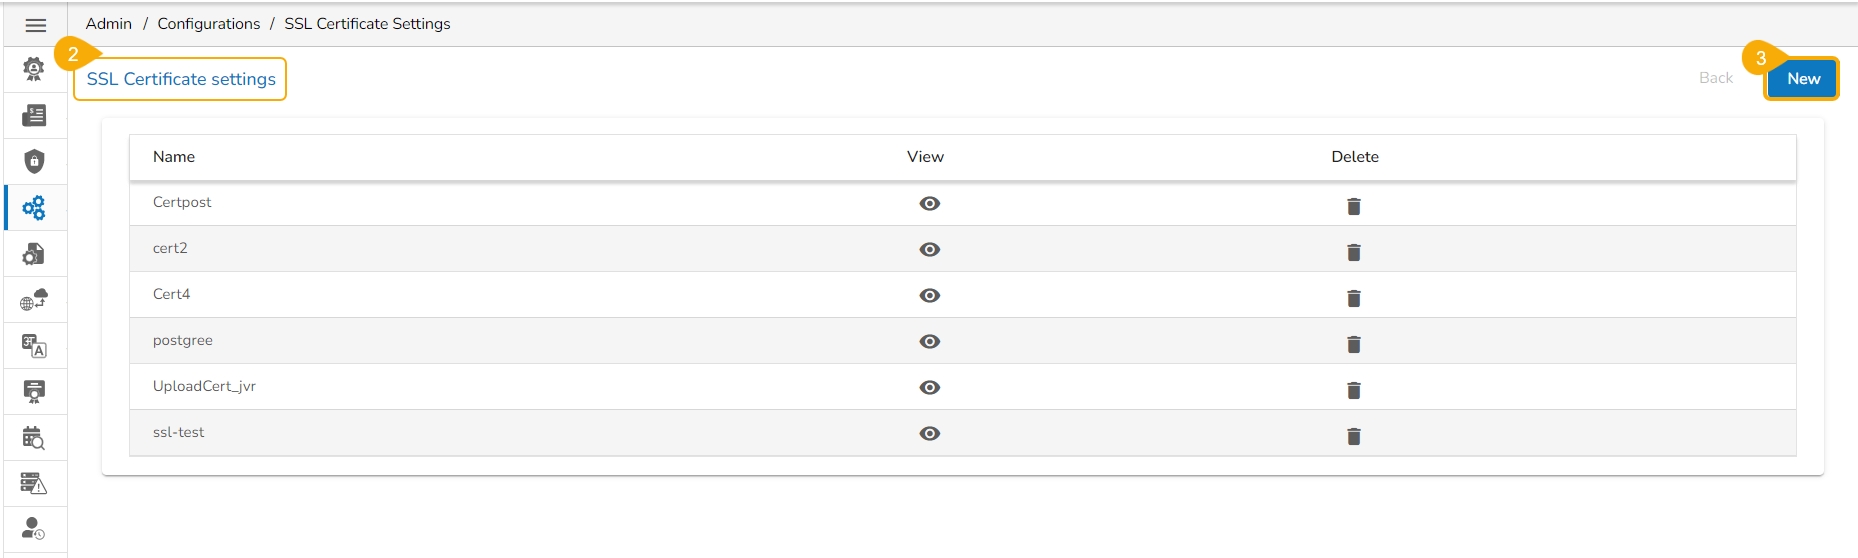Go to Configurations in the breadcrumb
Viewport: 1858px width, 558px height.
pyautogui.click(x=208, y=24)
